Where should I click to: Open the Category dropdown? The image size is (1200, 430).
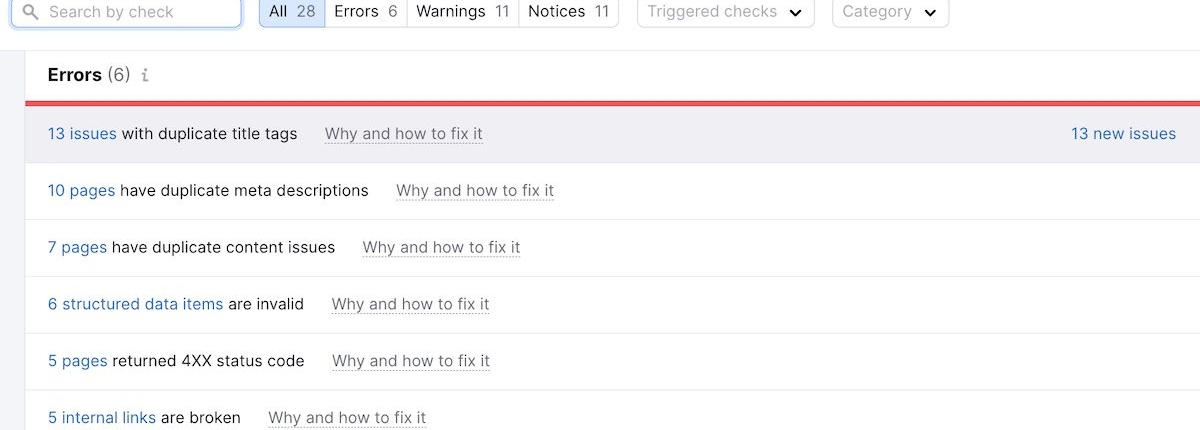pyautogui.click(x=890, y=12)
